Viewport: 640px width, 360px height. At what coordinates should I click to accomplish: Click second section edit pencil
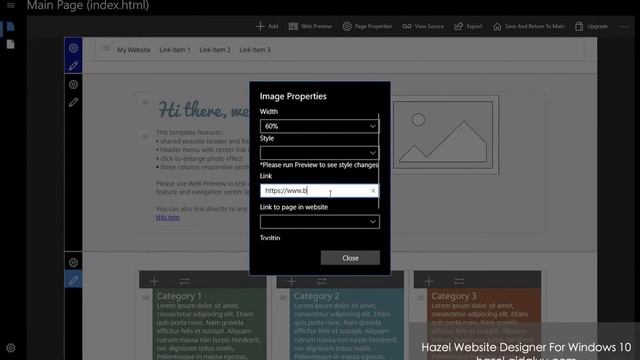click(73, 102)
